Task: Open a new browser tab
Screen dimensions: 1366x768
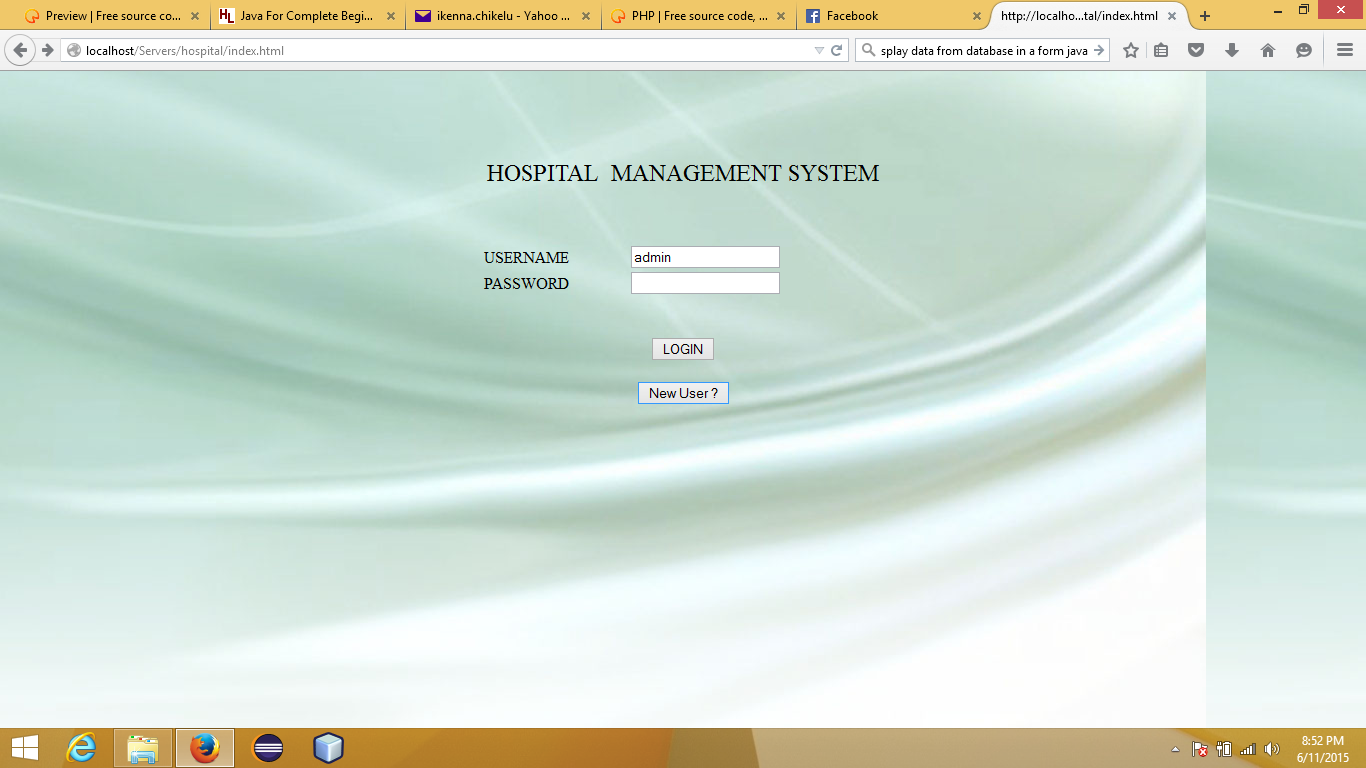Action: click(1205, 15)
